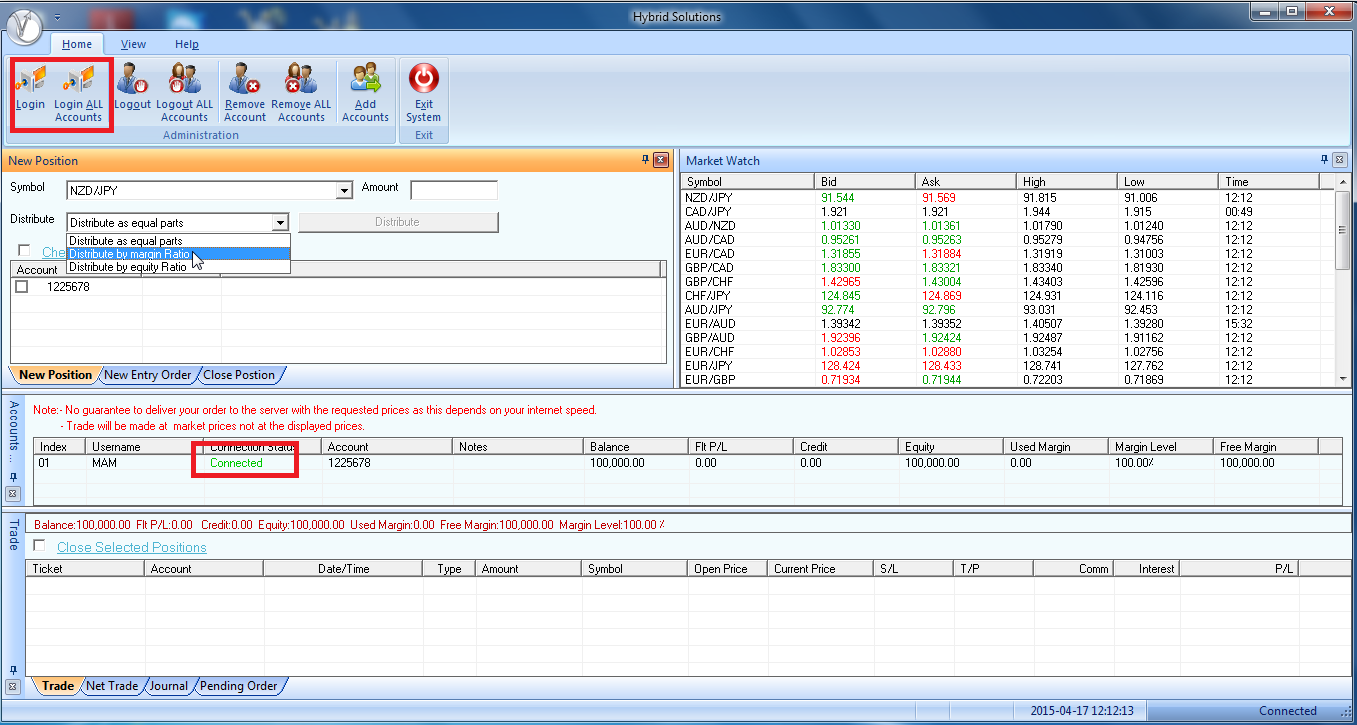The width and height of the screenshot is (1357, 725).
Task: Close the Trade side panel
Action: tap(13, 687)
